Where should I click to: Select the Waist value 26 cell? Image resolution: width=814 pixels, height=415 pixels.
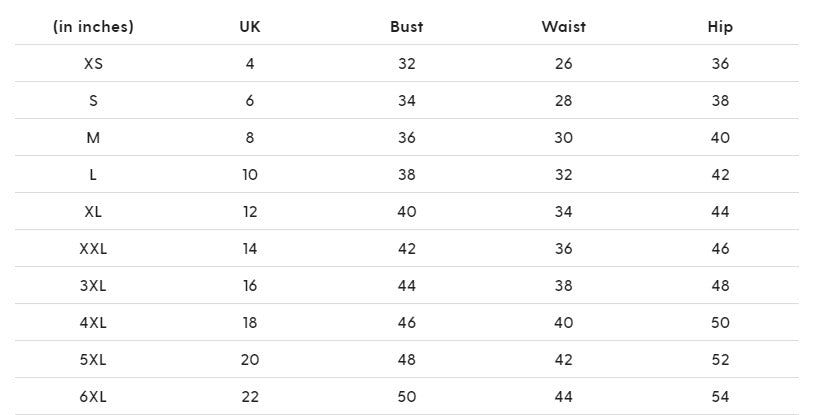click(x=563, y=64)
